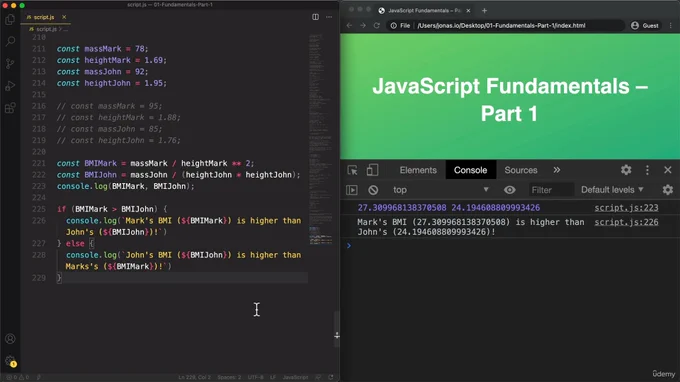Click the JavaScript Fundamentals – Part 1 heading

tap(510, 100)
